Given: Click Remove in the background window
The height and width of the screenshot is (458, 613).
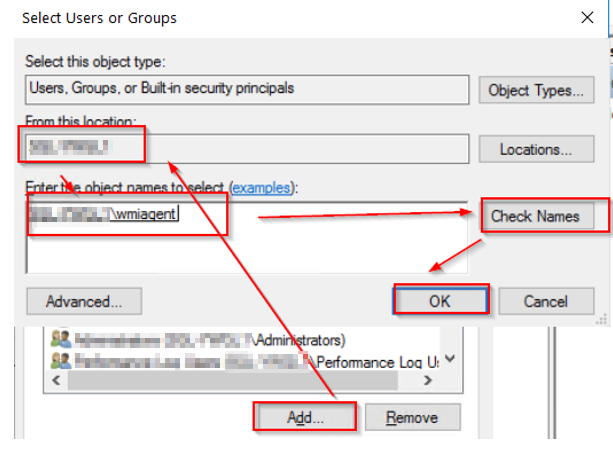Looking at the screenshot, I should point(412,417).
